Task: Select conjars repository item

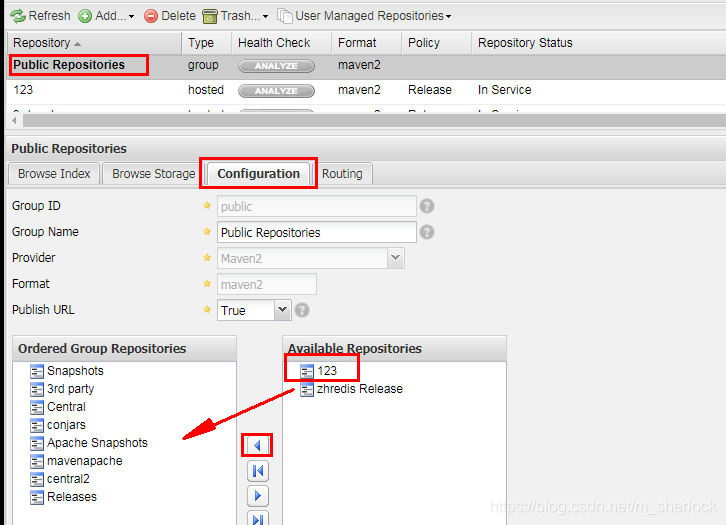Action: 66,425
